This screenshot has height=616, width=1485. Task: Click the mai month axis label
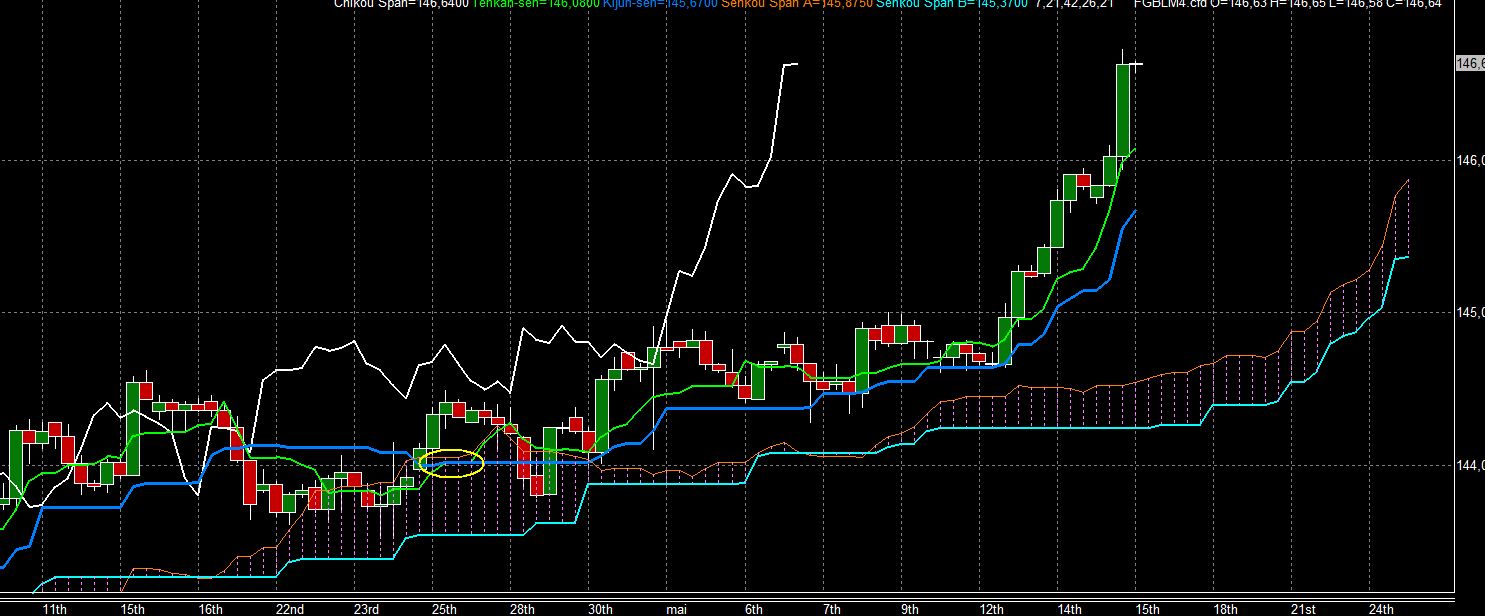(x=677, y=608)
